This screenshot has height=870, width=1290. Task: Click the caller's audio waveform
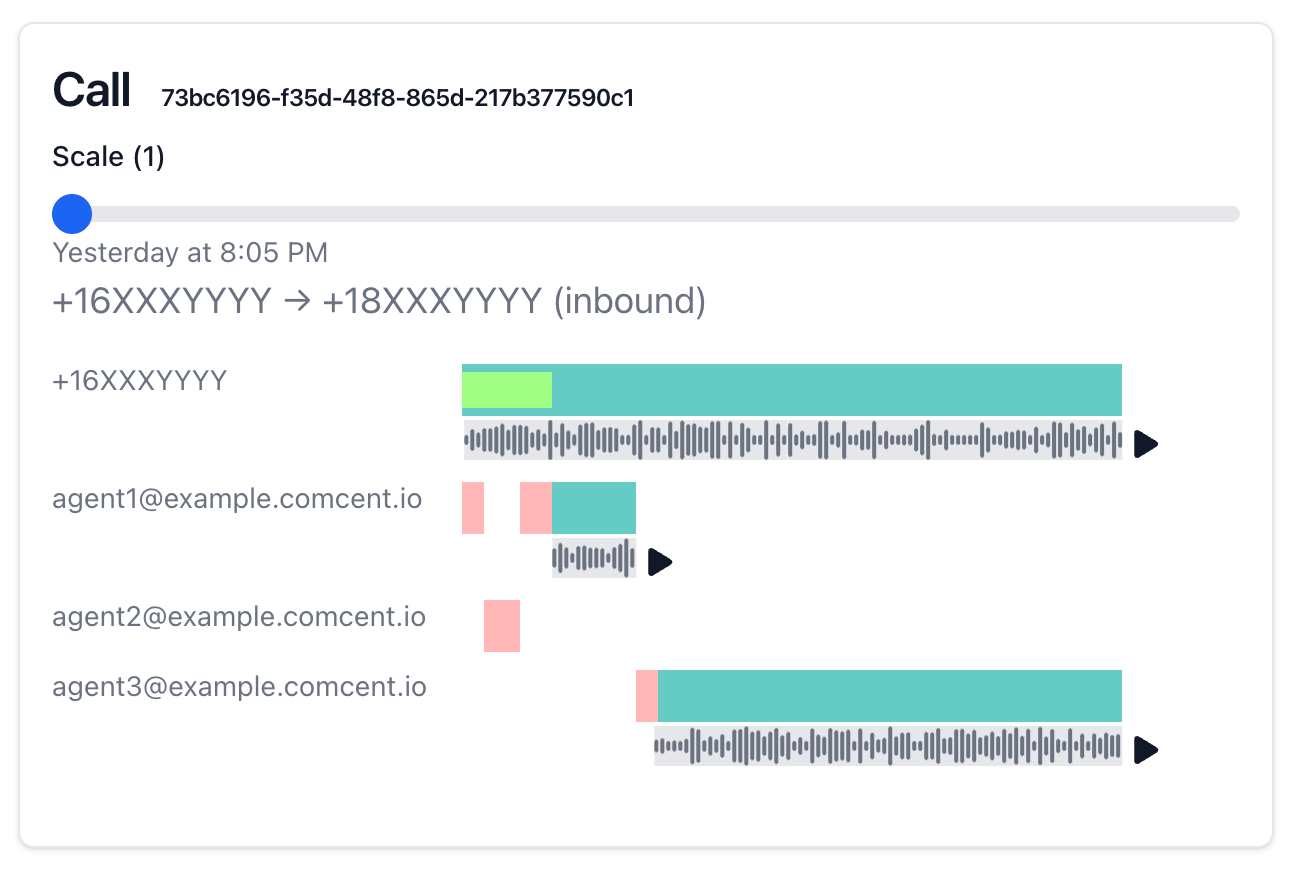pos(793,440)
